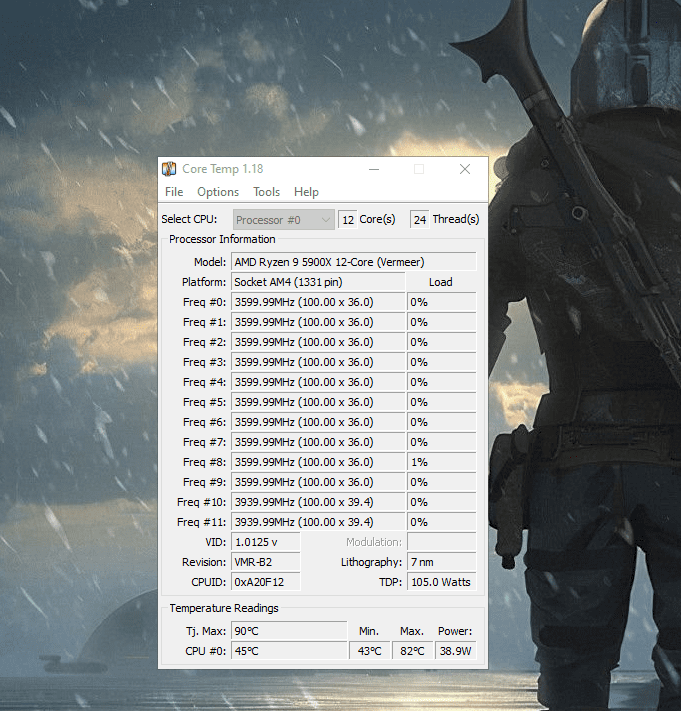Click the Tj. Max value 90°C
Viewport: 681px width, 711px height.
pyautogui.click(x=289, y=631)
